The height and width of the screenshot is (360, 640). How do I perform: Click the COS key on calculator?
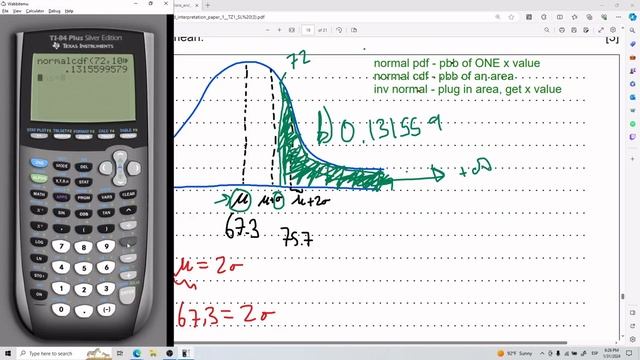point(84,214)
